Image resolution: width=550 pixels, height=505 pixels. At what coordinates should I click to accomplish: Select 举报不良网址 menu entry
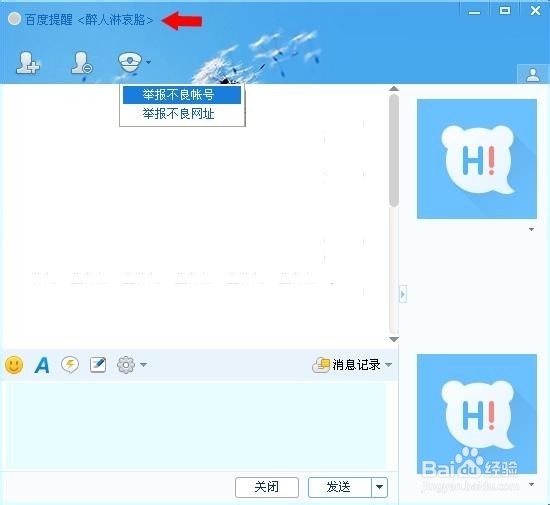(x=182, y=114)
